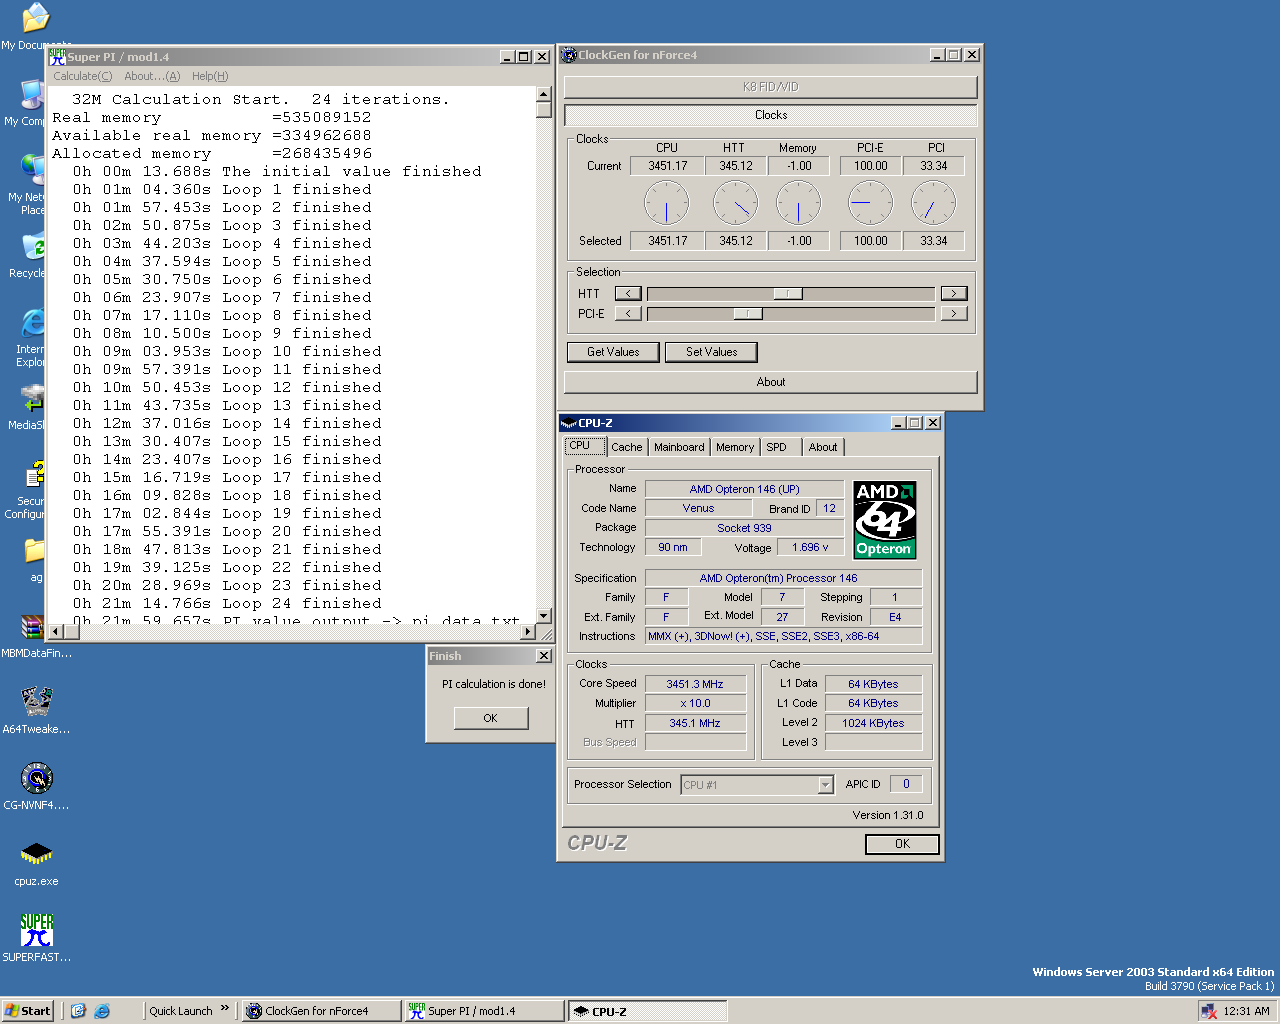Click the Super PI horizontal scrollbar left arrow
The width and height of the screenshot is (1280, 1024).
[56, 632]
